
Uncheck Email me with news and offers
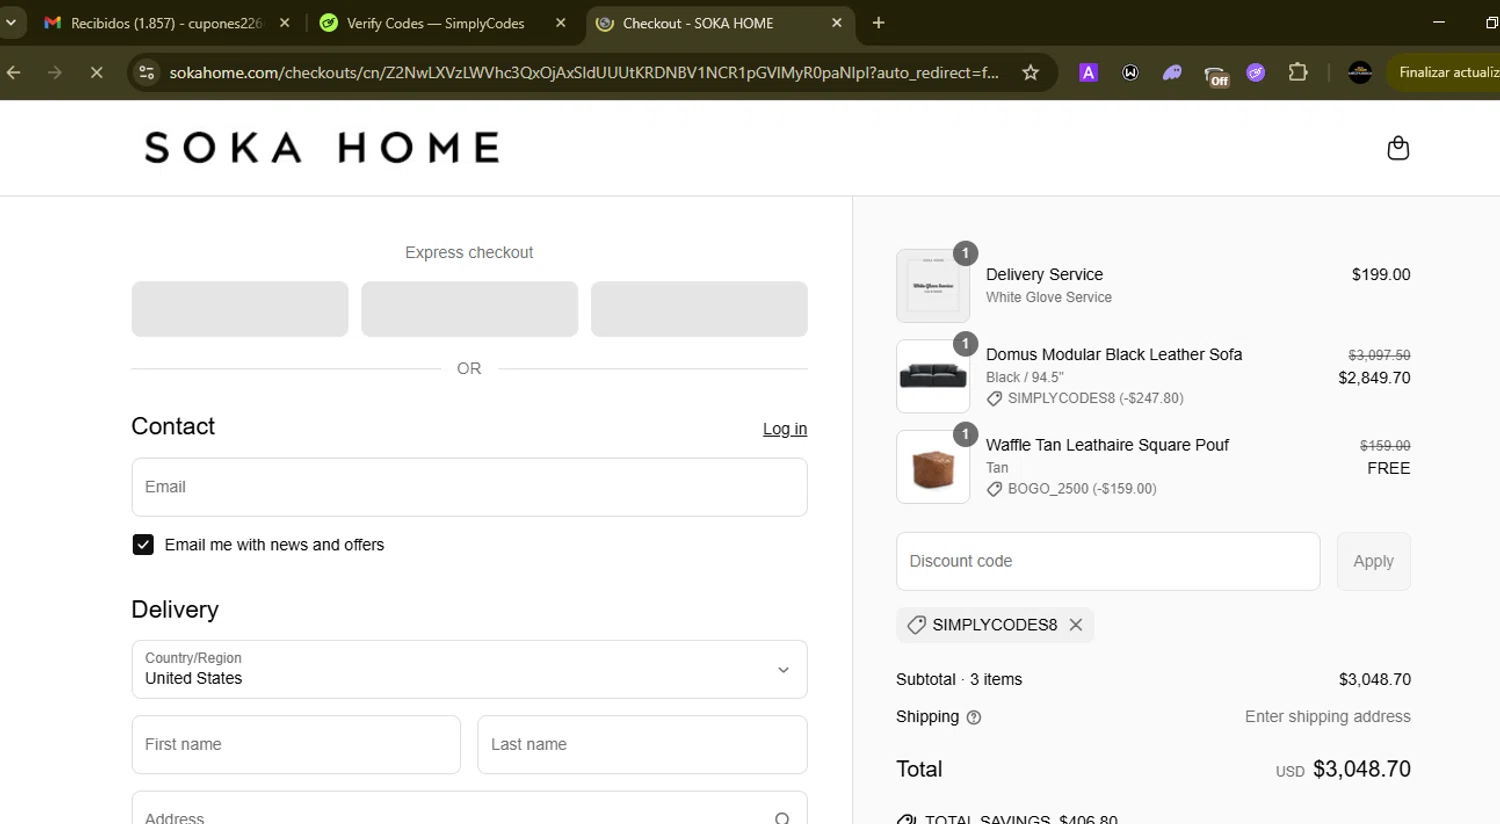[x=143, y=544]
